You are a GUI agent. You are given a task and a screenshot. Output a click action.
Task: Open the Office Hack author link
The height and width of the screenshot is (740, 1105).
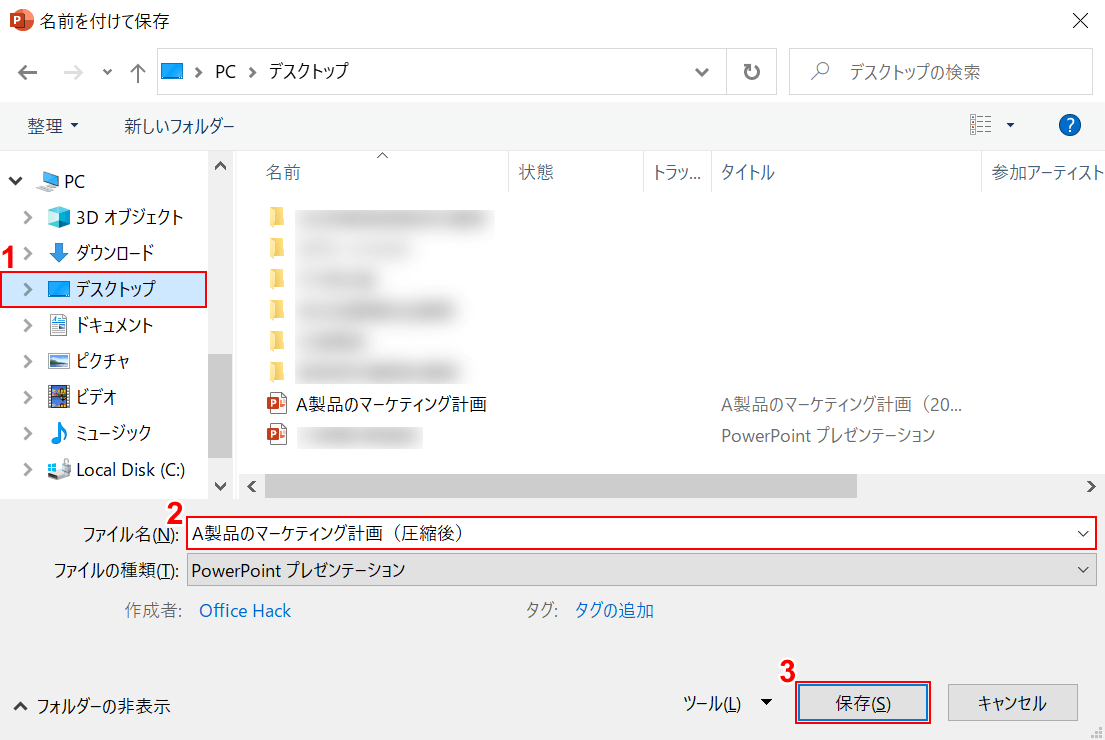(244, 610)
